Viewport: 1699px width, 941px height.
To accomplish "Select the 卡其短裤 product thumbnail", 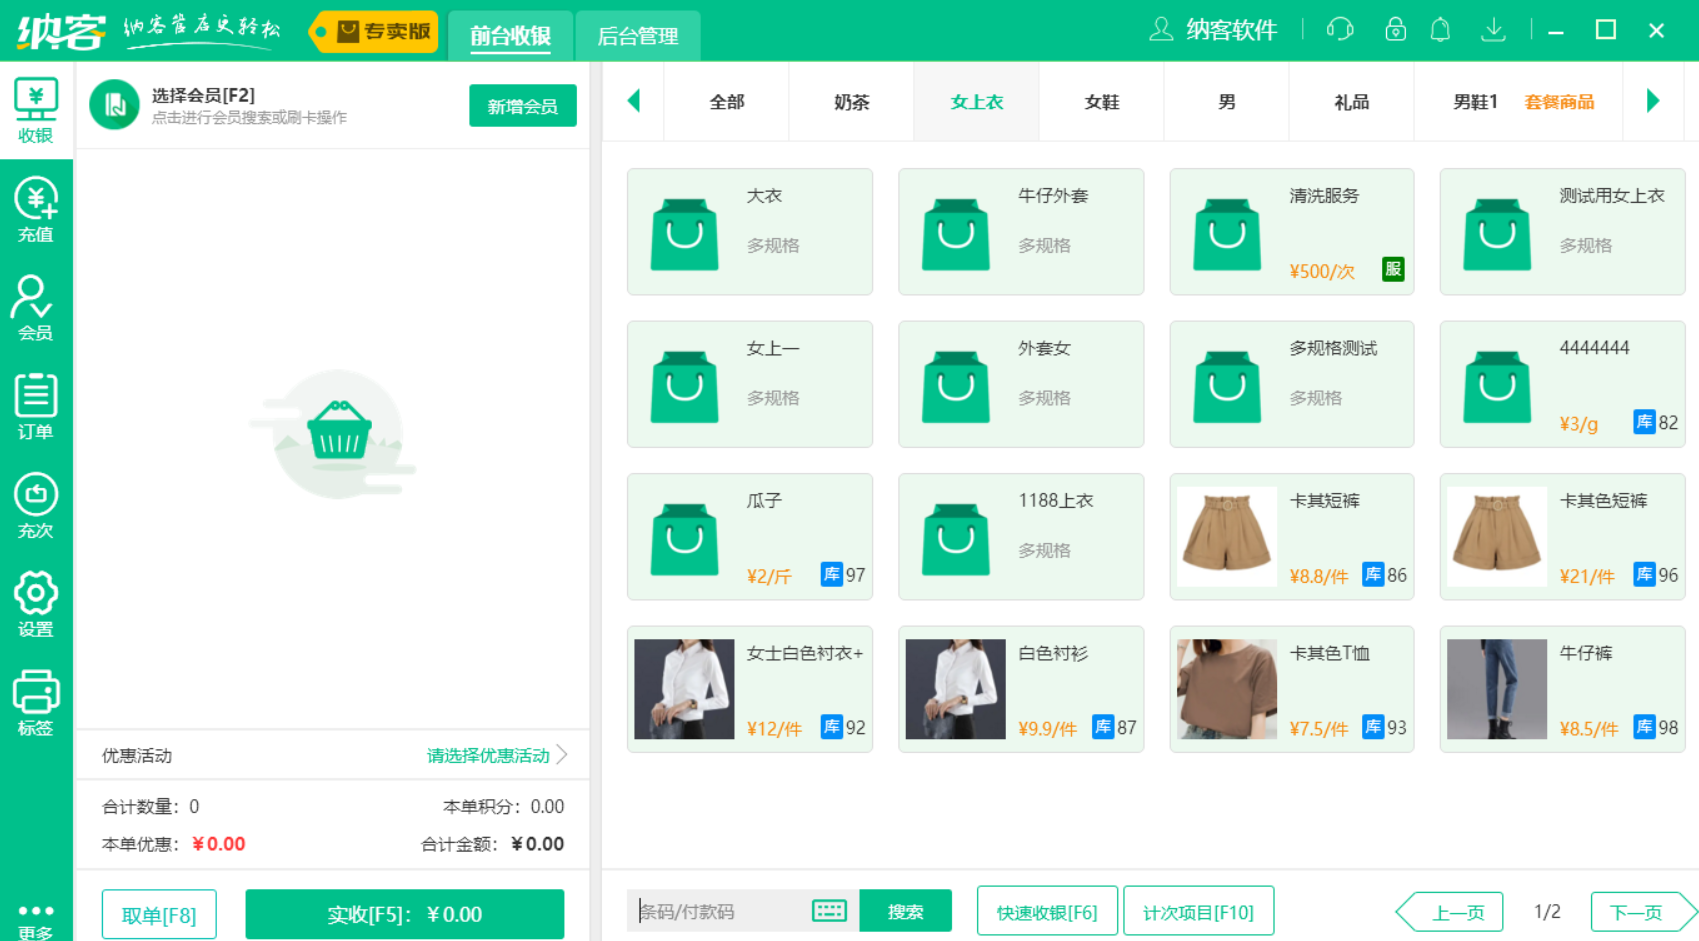I will [1226, 537].
